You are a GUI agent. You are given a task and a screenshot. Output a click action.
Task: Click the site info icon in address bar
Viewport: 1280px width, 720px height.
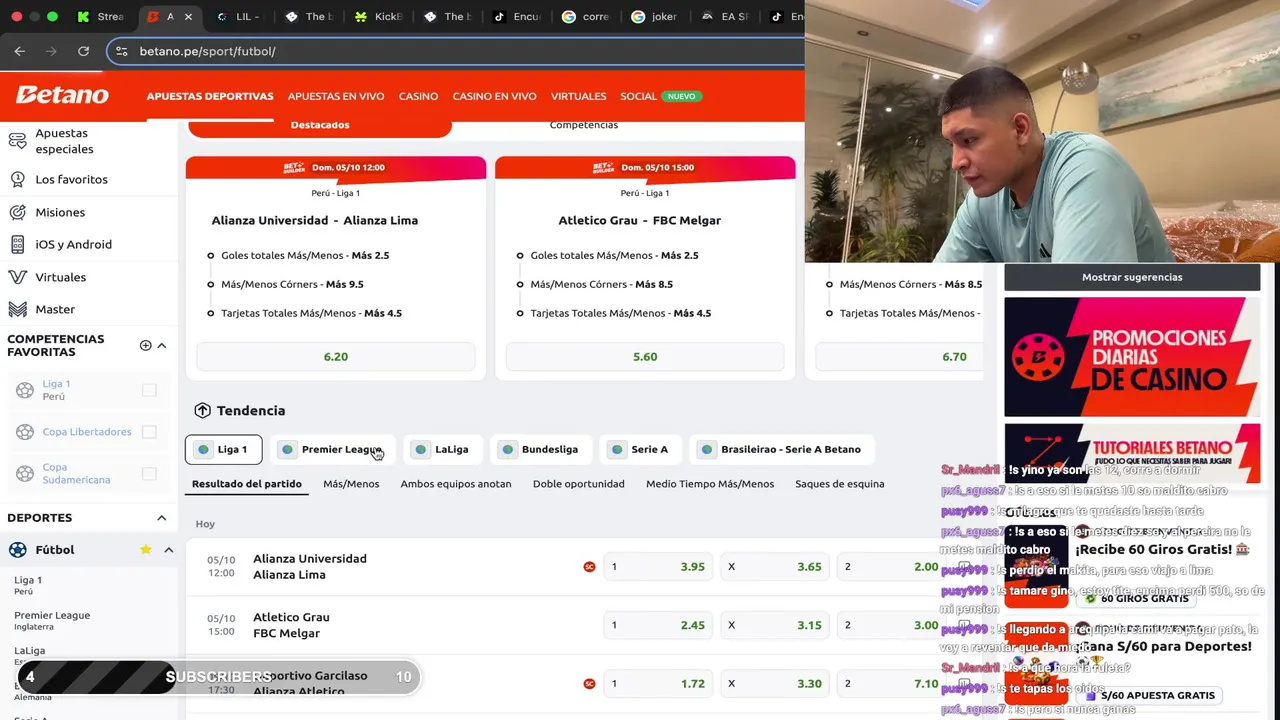coord(122,51)
